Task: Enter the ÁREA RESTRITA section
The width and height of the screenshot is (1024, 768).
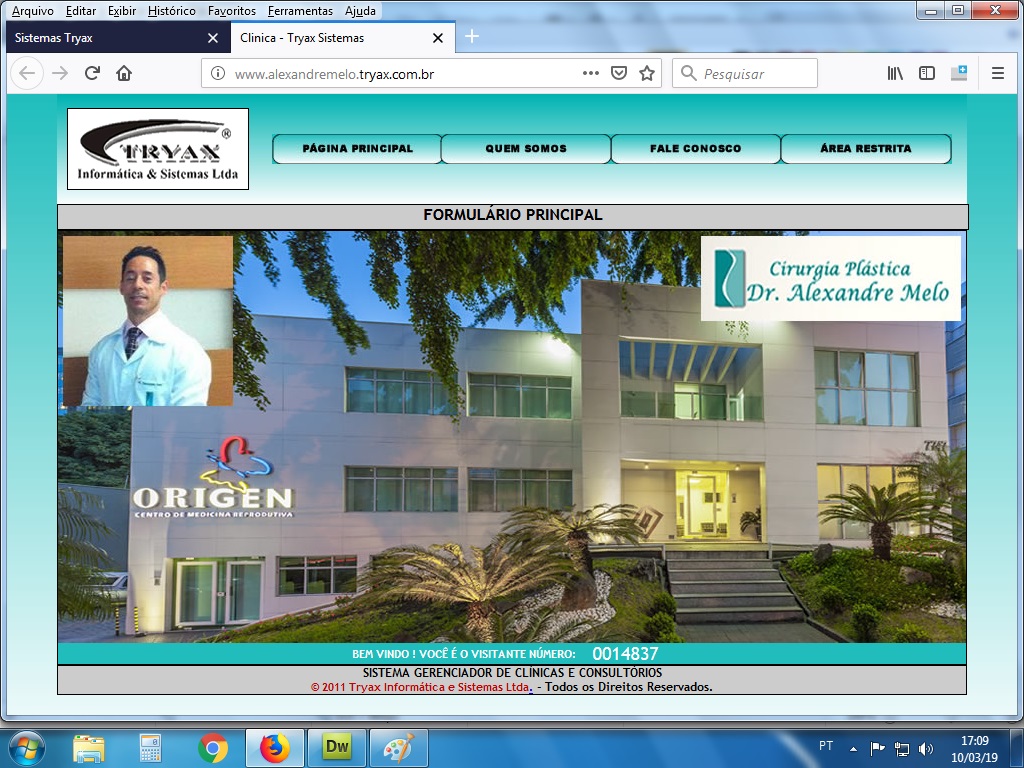Action: point(866,148)
